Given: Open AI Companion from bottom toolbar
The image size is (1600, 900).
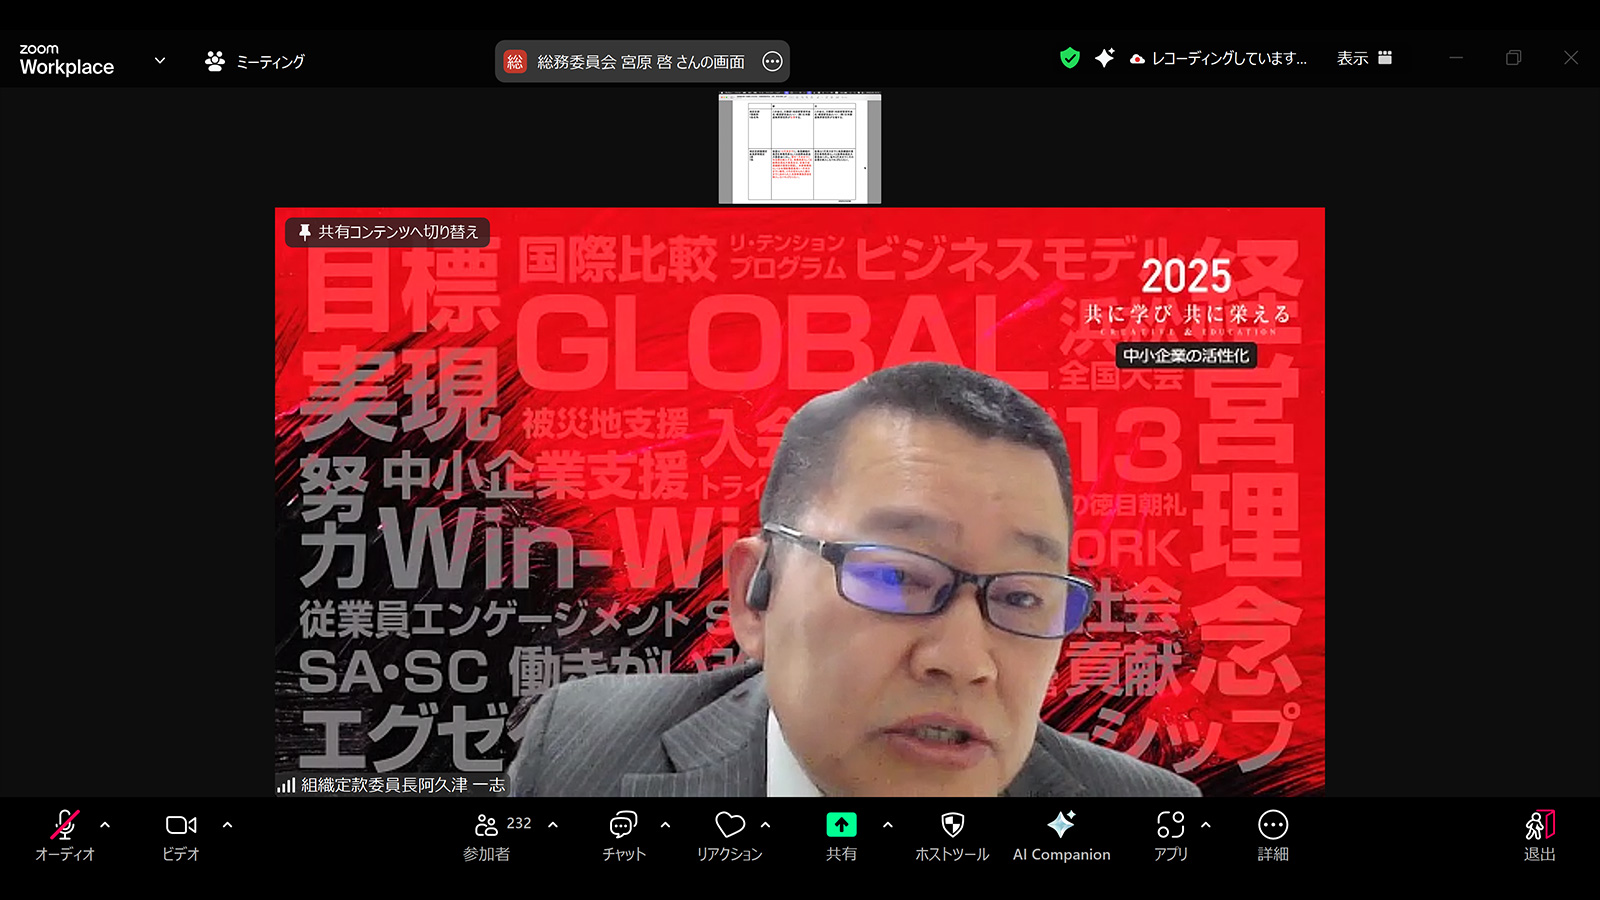Looking at the screenshot, I should 1061,836.
